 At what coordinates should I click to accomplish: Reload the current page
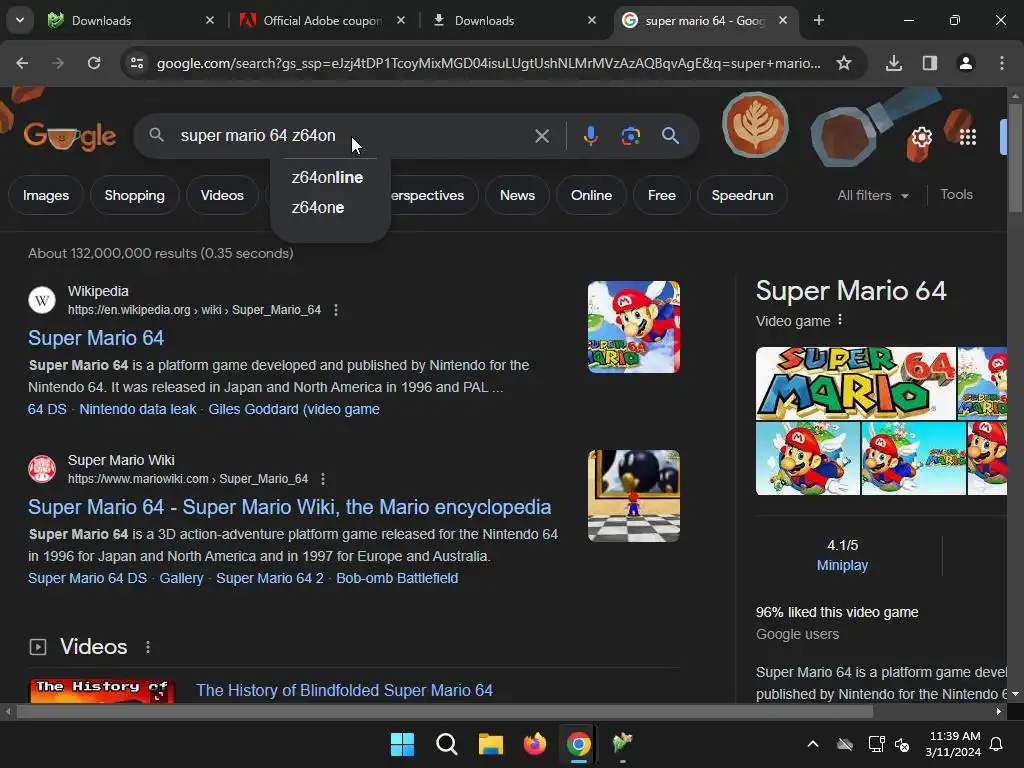click(x=94, y=63)
